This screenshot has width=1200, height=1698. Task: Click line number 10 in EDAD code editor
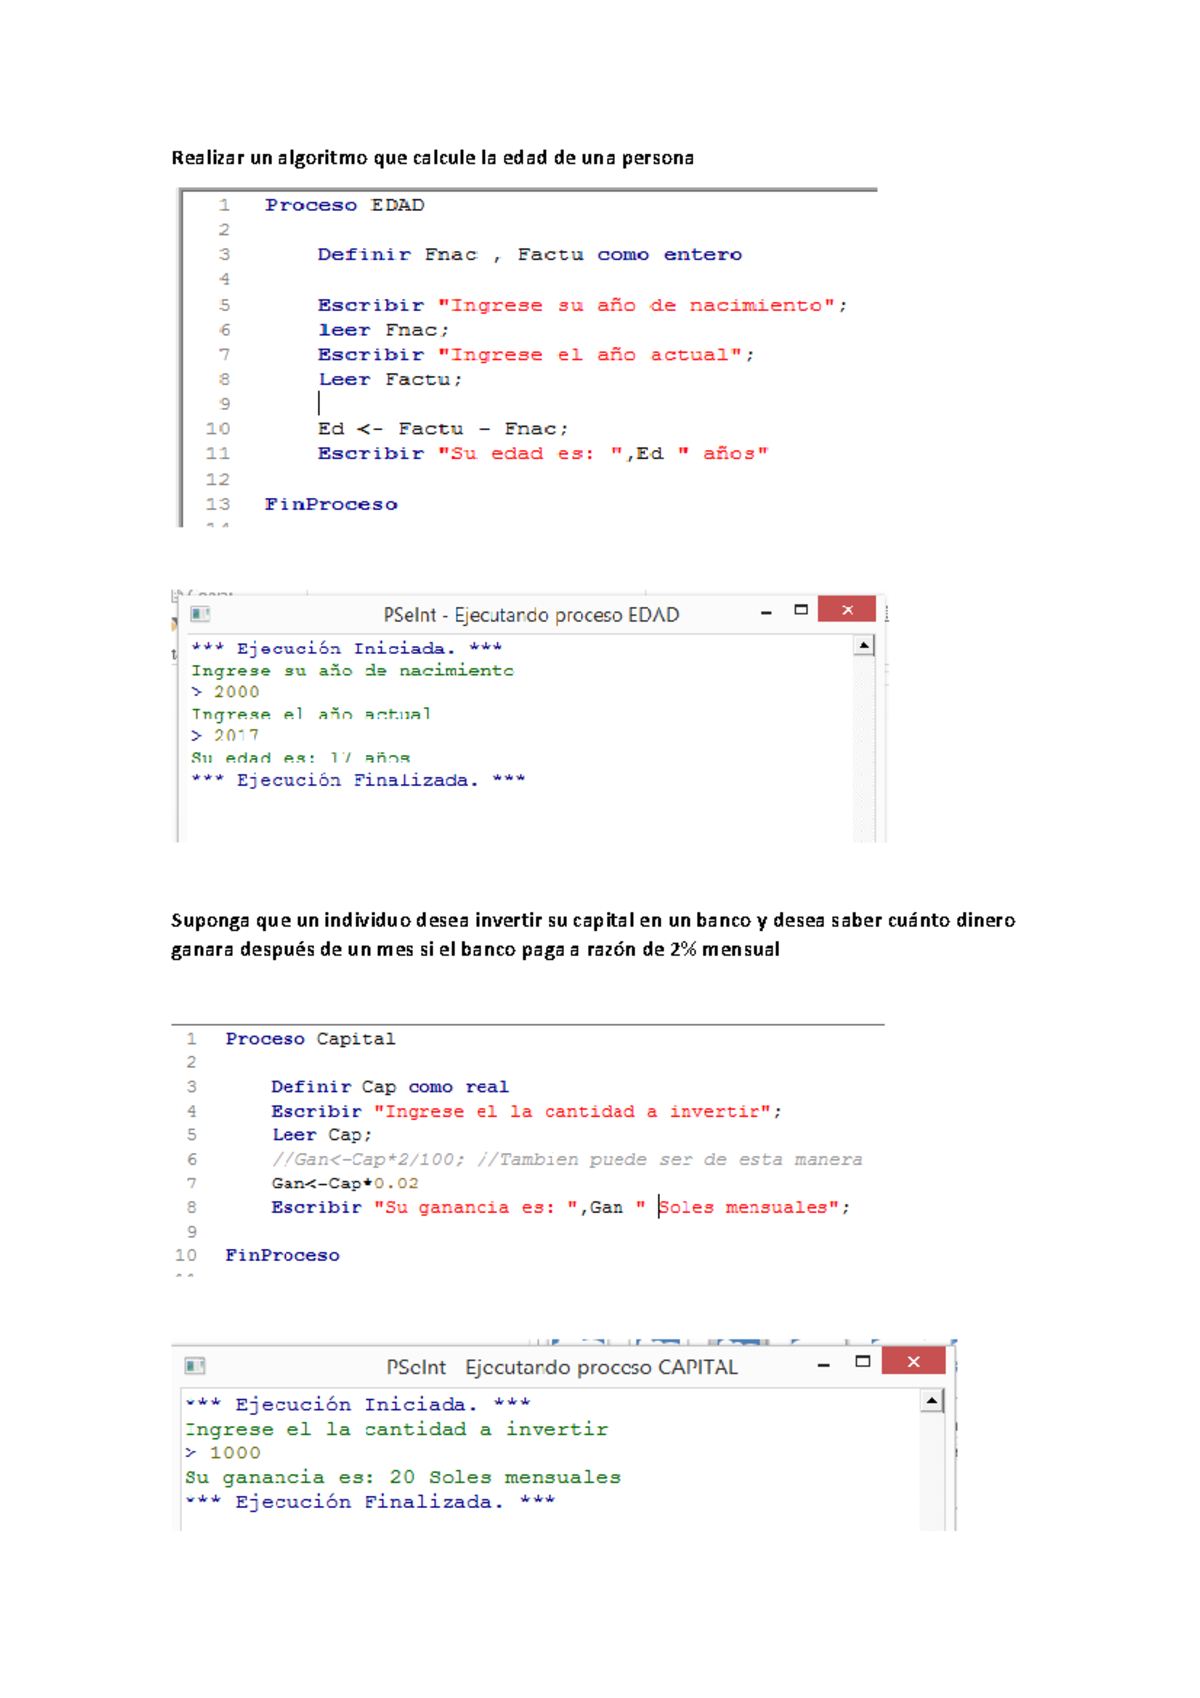[218, 429]
